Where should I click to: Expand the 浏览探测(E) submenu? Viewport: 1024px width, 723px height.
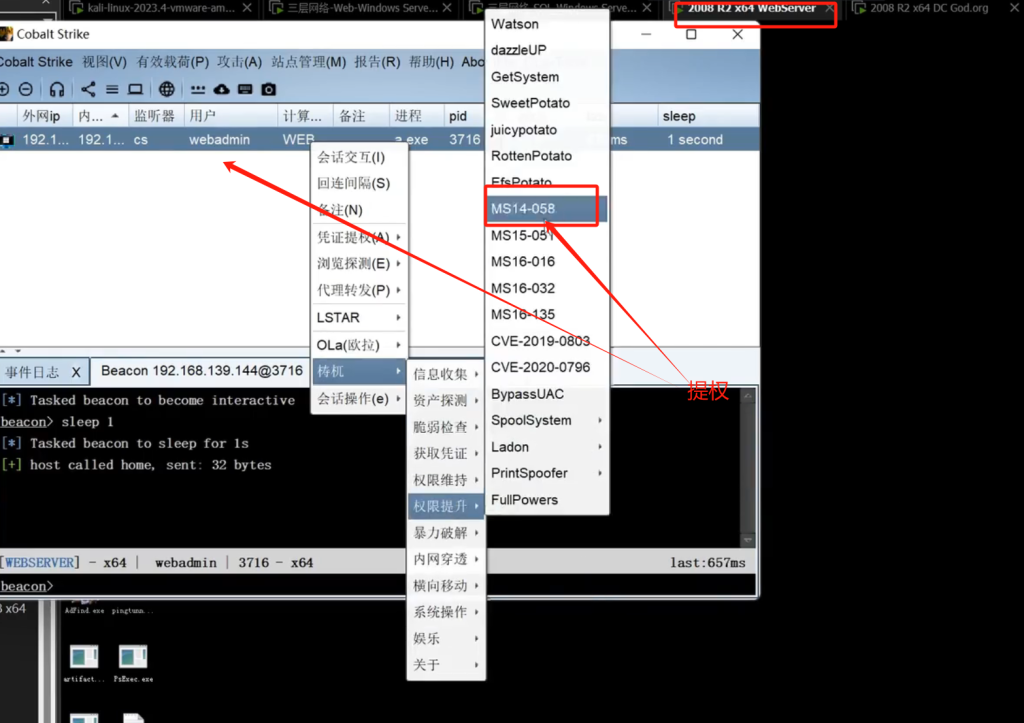click(359, 264)
